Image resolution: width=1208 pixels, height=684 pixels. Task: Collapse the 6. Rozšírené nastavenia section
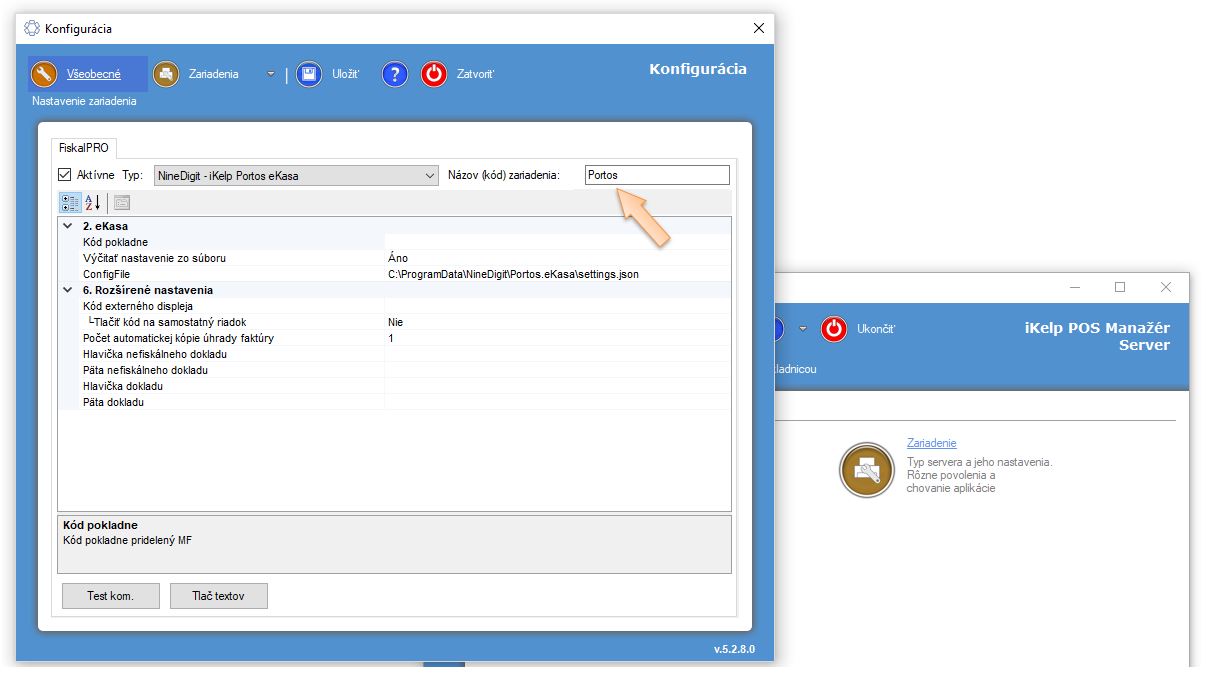[x=67, y=290]
